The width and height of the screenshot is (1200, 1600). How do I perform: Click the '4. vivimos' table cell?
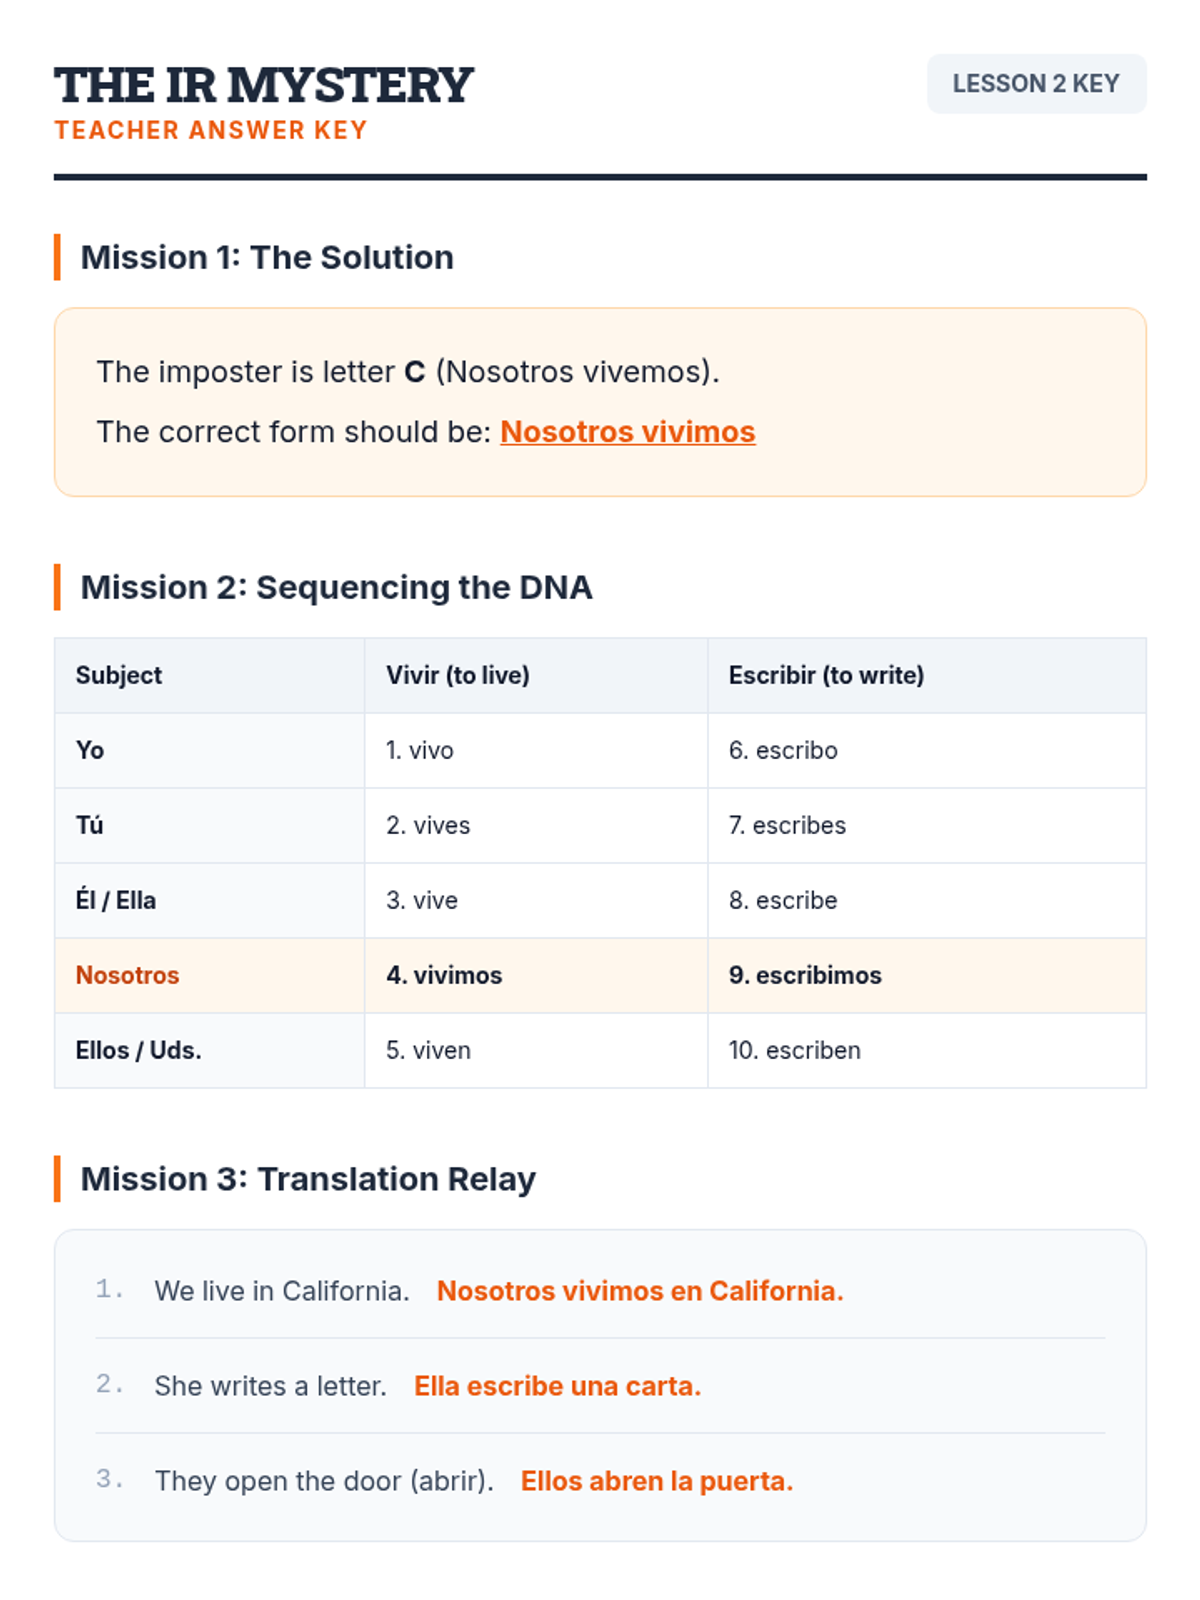click(x=444, y=976)
